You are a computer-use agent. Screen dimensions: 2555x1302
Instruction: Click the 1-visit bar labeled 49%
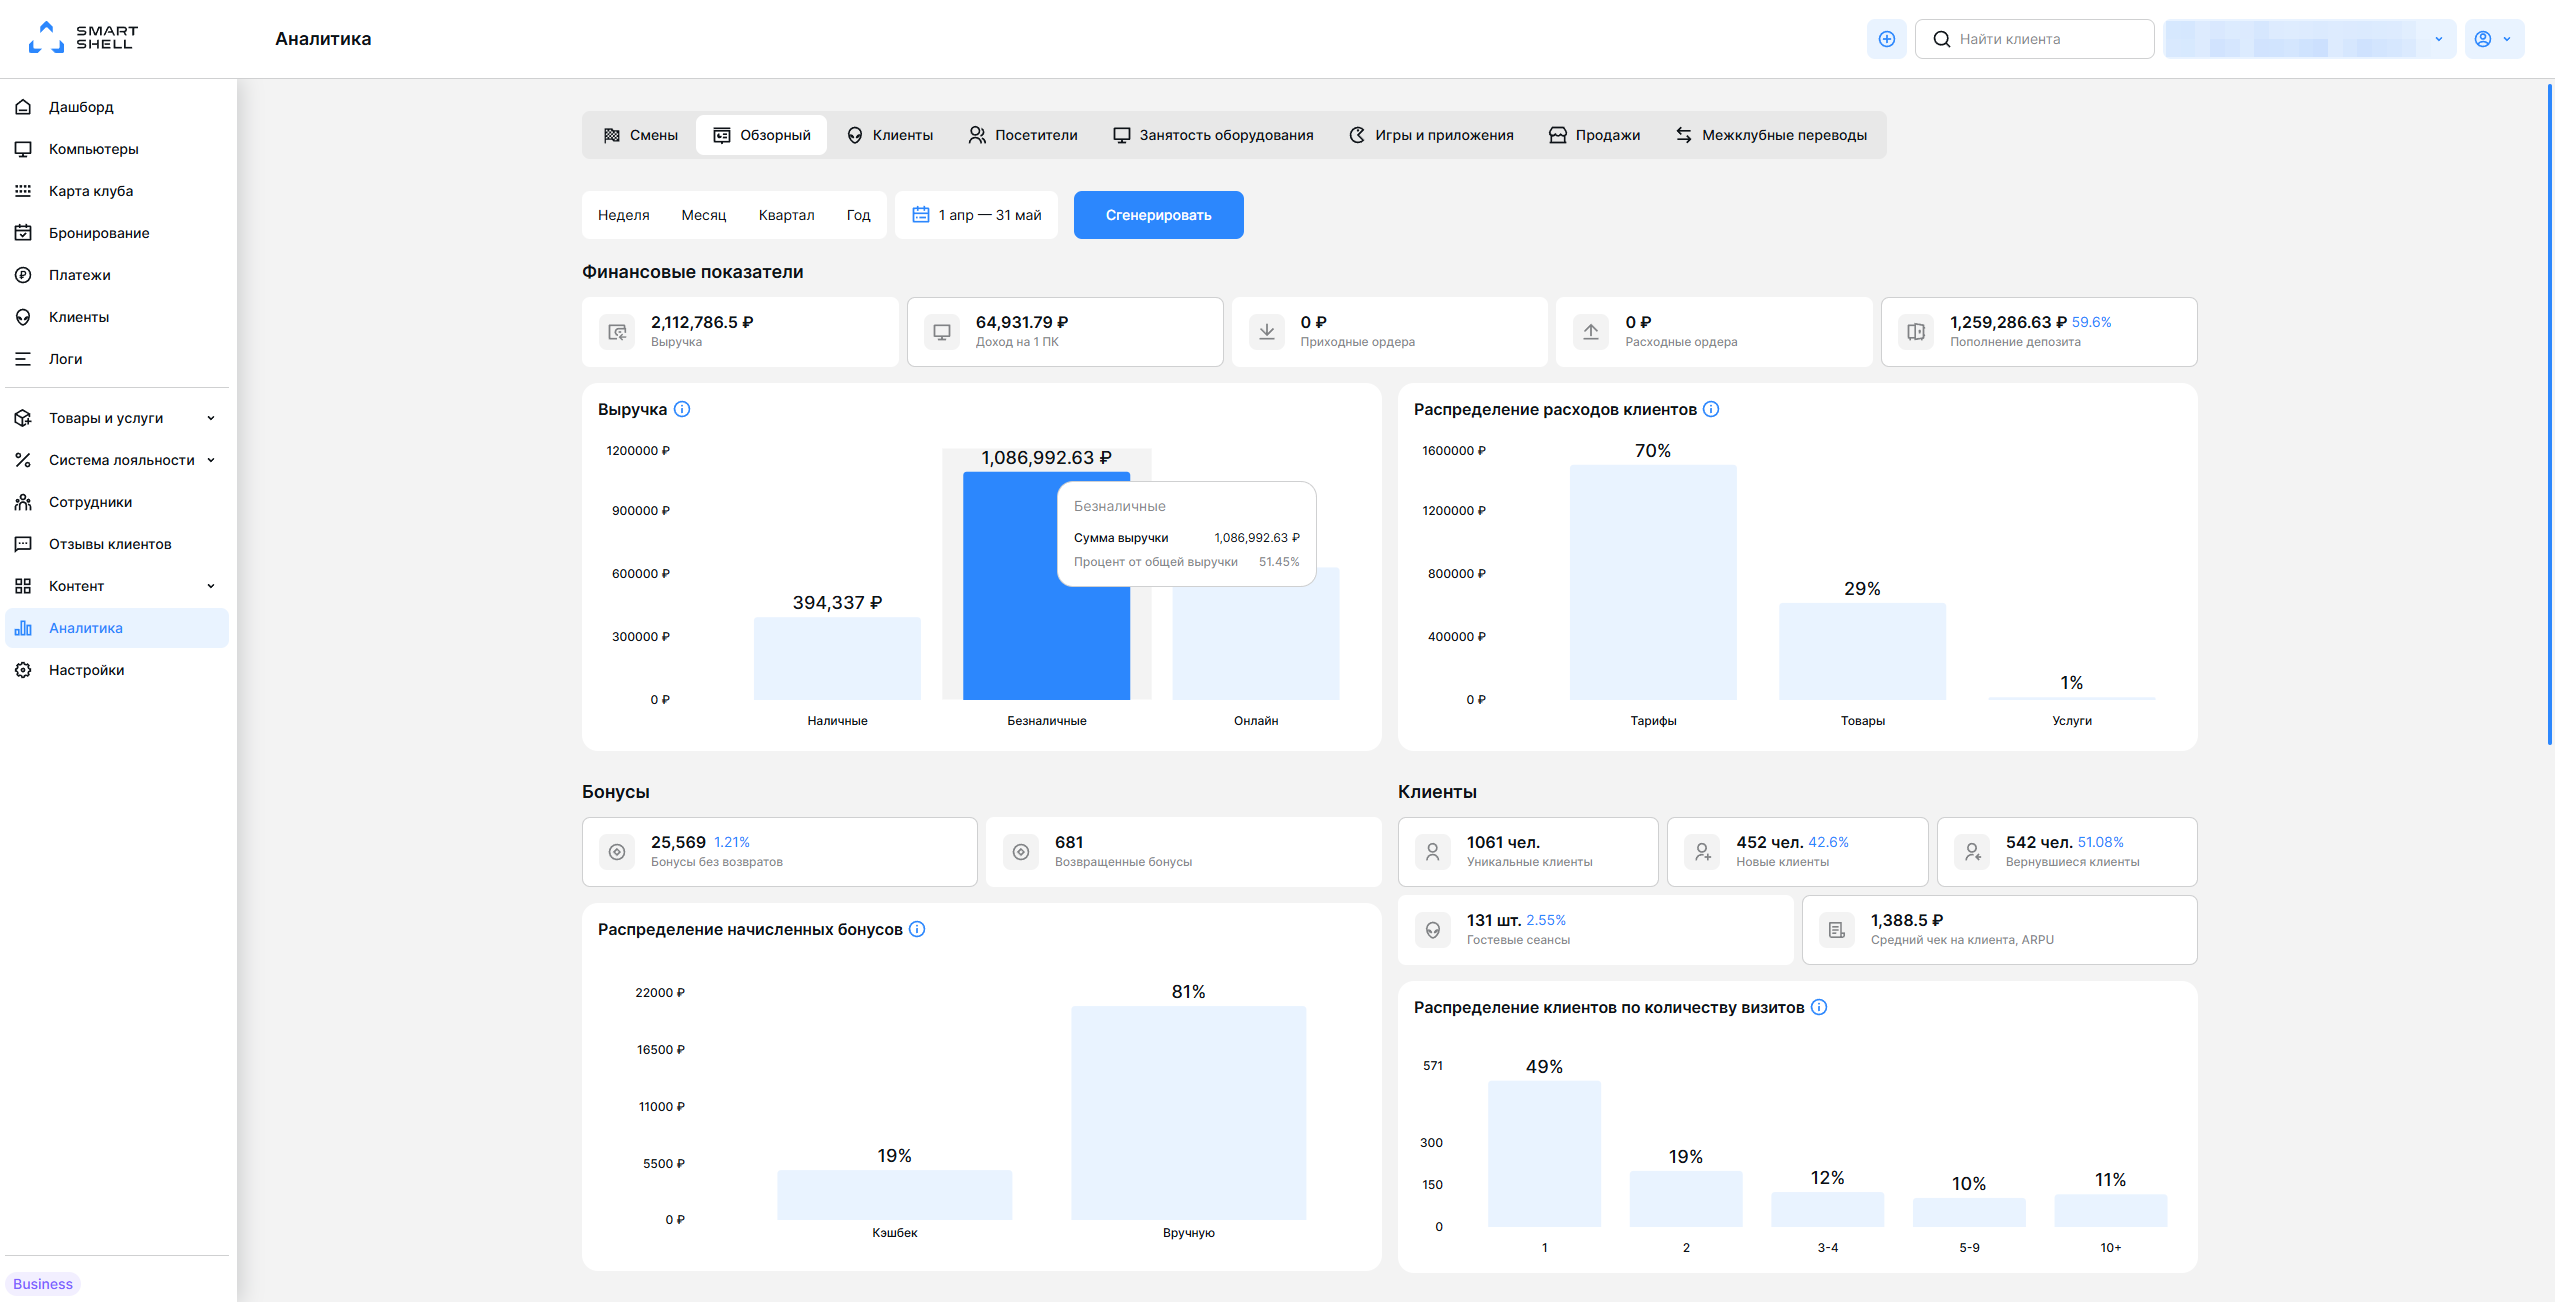(x=1544, y=1154)
